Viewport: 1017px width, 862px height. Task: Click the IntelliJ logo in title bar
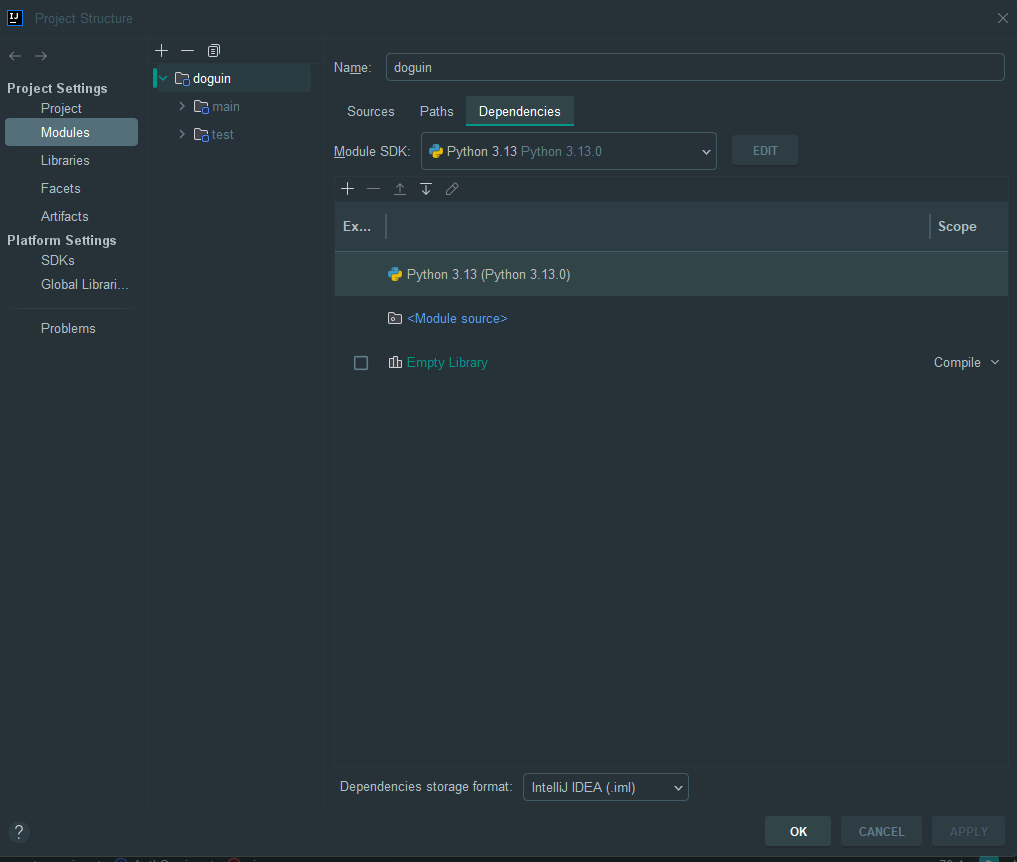[15, 18]
